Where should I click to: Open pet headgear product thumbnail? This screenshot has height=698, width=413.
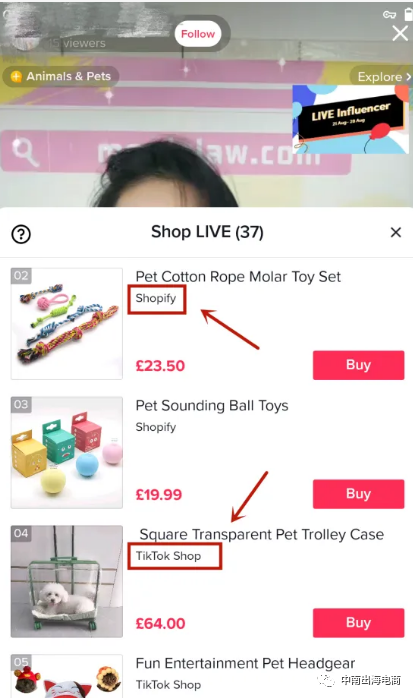(x=67, y=676)
